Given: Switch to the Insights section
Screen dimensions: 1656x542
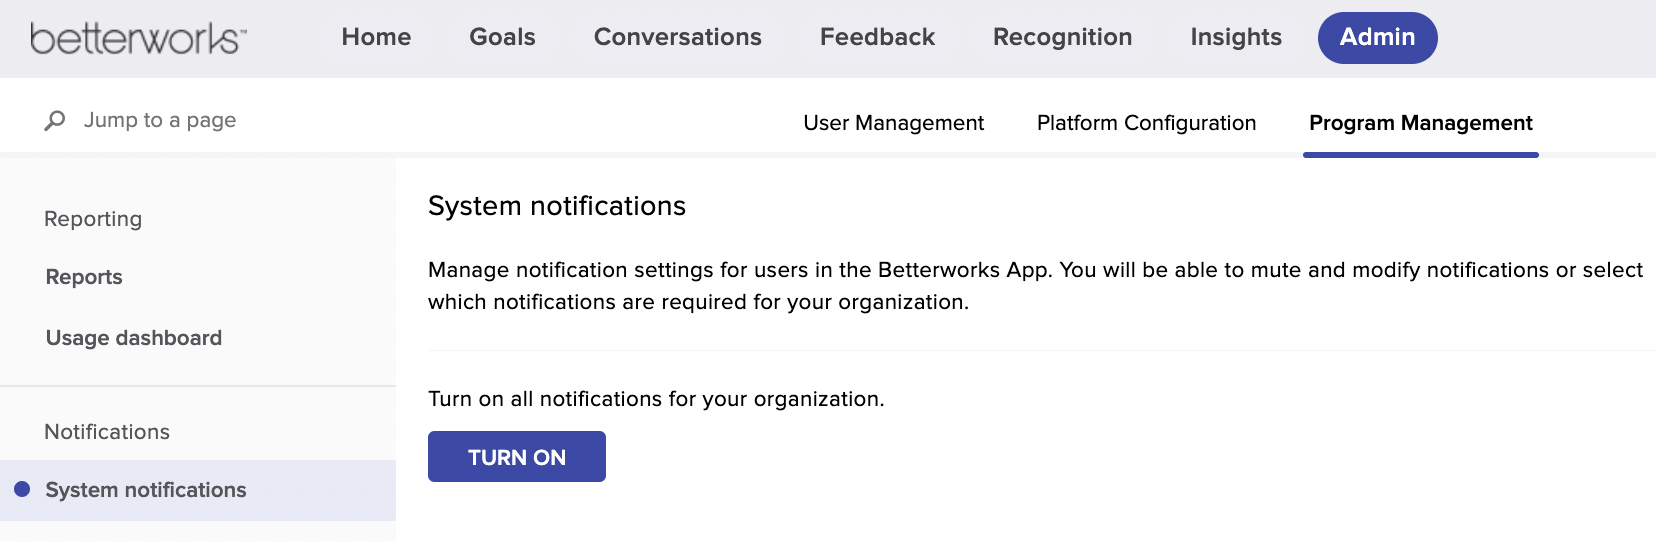Looking at the screenshot, I should 1236,37.
